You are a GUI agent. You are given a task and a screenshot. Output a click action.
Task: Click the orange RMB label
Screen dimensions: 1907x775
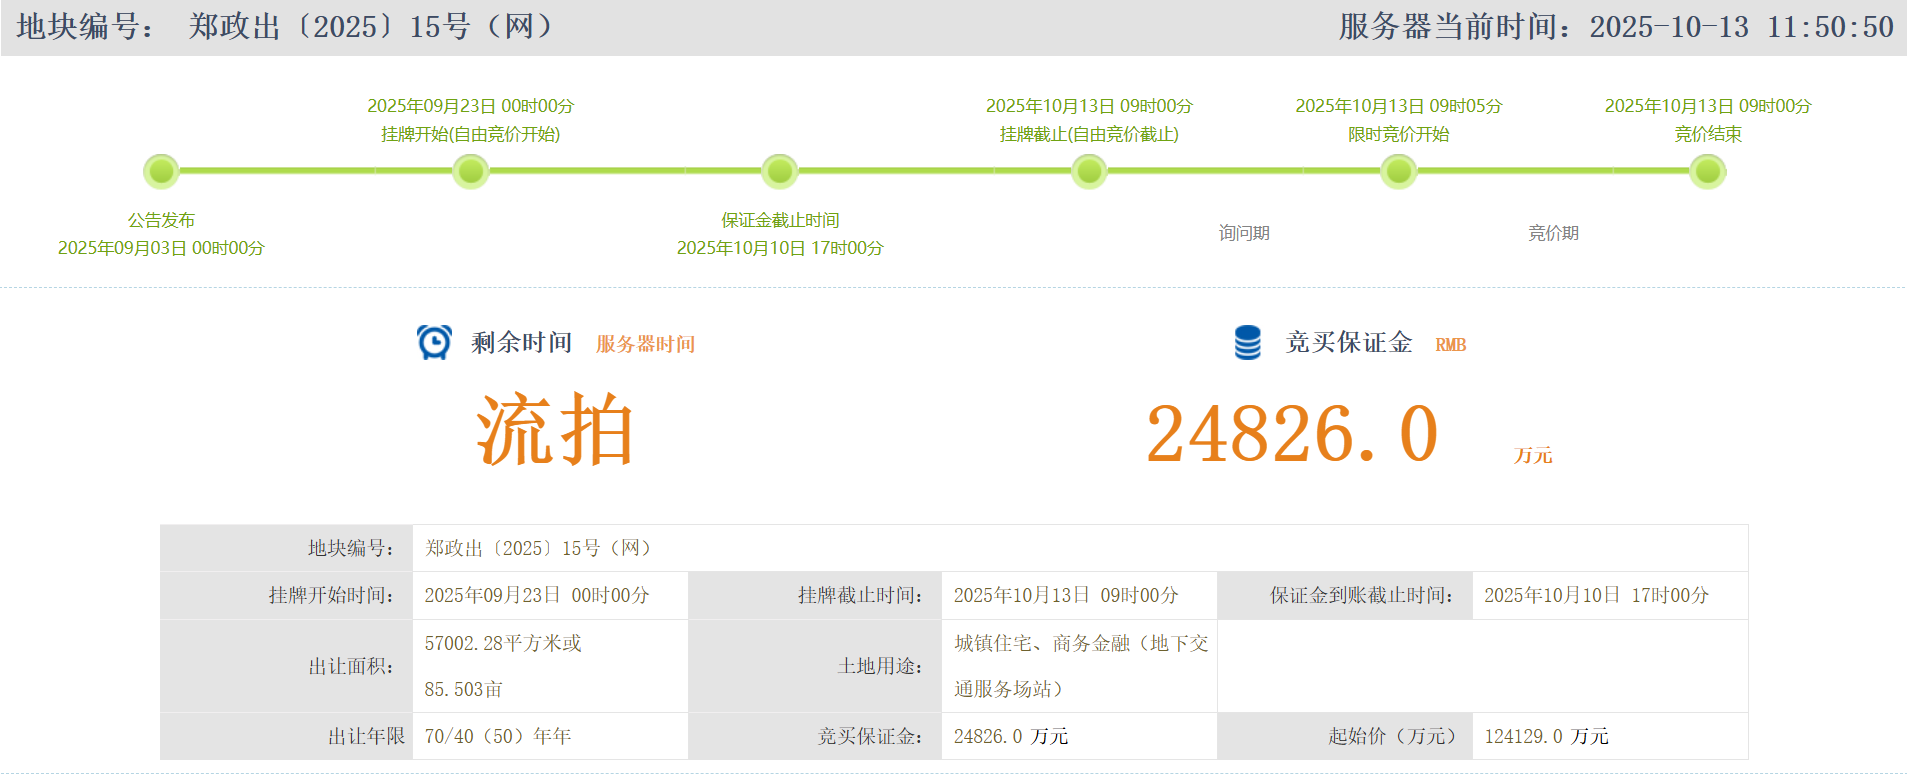tap(1450, 345)
